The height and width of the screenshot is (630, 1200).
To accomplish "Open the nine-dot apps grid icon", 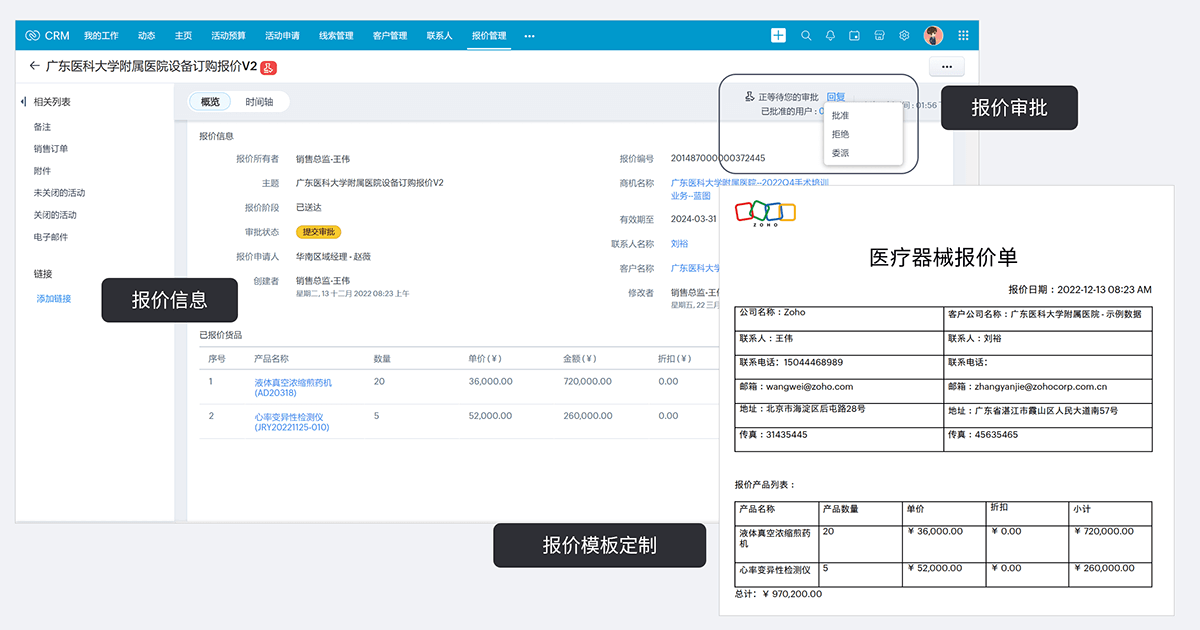I will (963, 35).
